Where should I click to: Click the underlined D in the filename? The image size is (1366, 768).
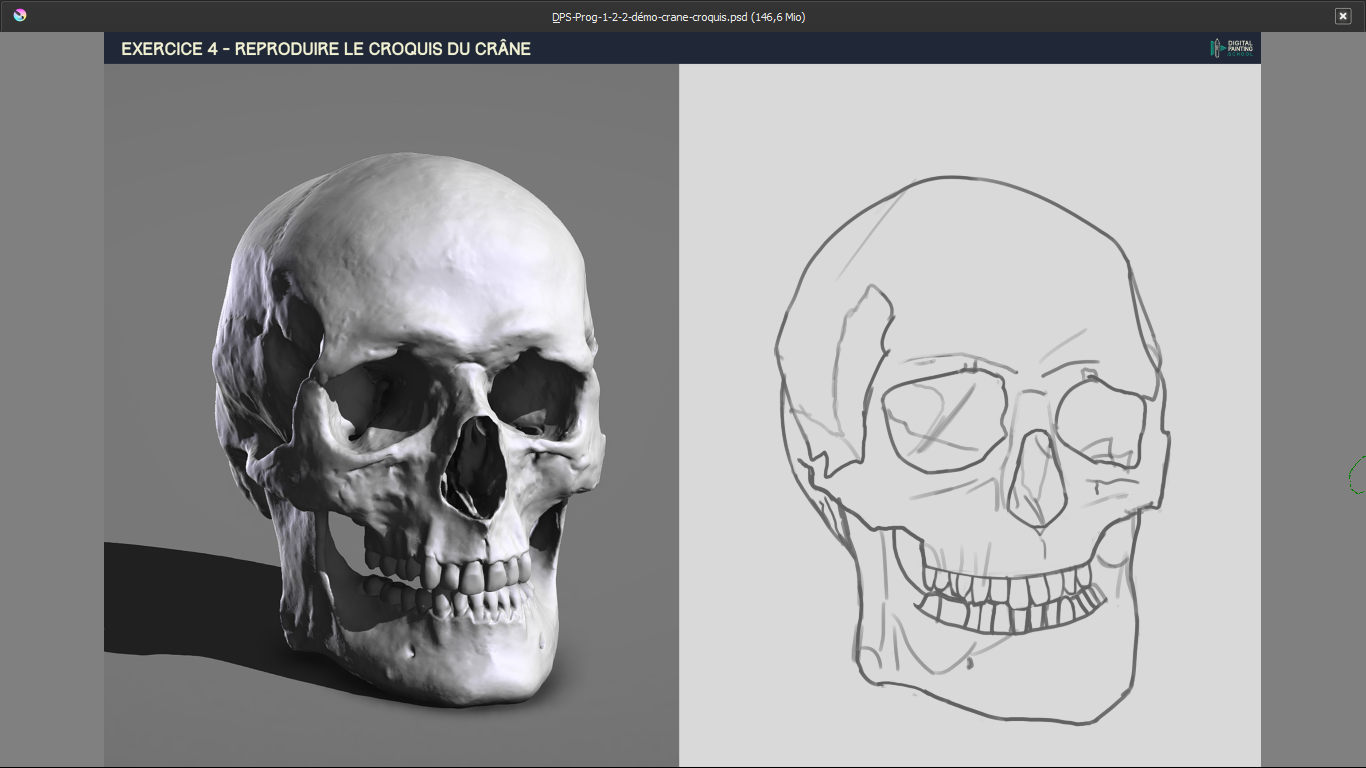[556, 17]
